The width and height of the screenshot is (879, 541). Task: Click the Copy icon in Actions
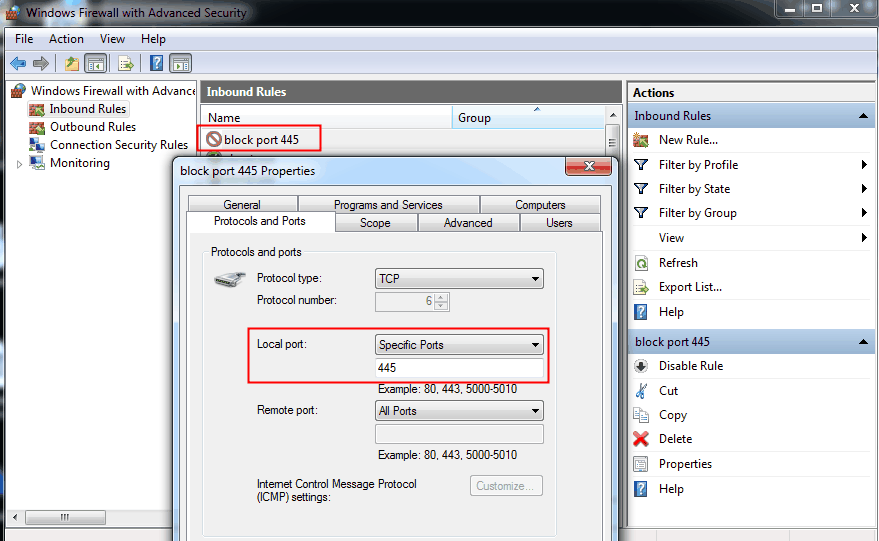(641, 415)
